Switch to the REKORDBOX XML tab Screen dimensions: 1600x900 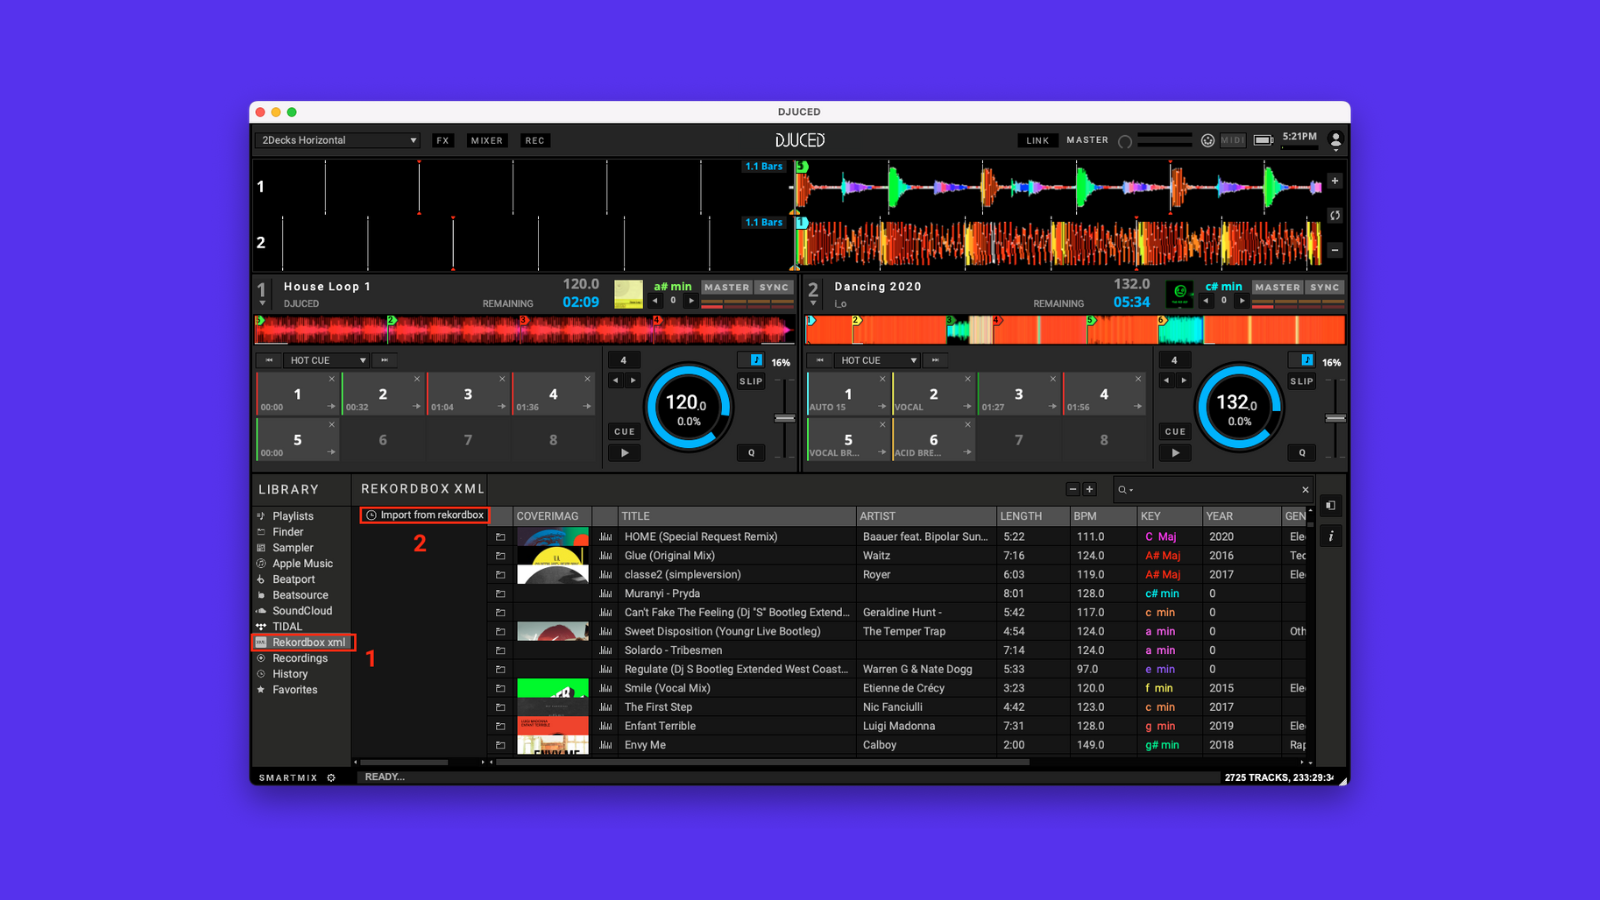pos(421,489)
